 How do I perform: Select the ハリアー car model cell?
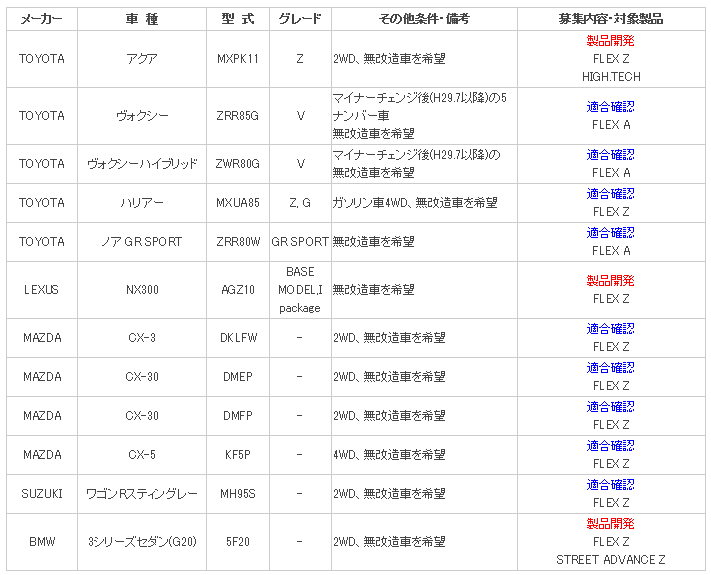(x=142, y=203)
